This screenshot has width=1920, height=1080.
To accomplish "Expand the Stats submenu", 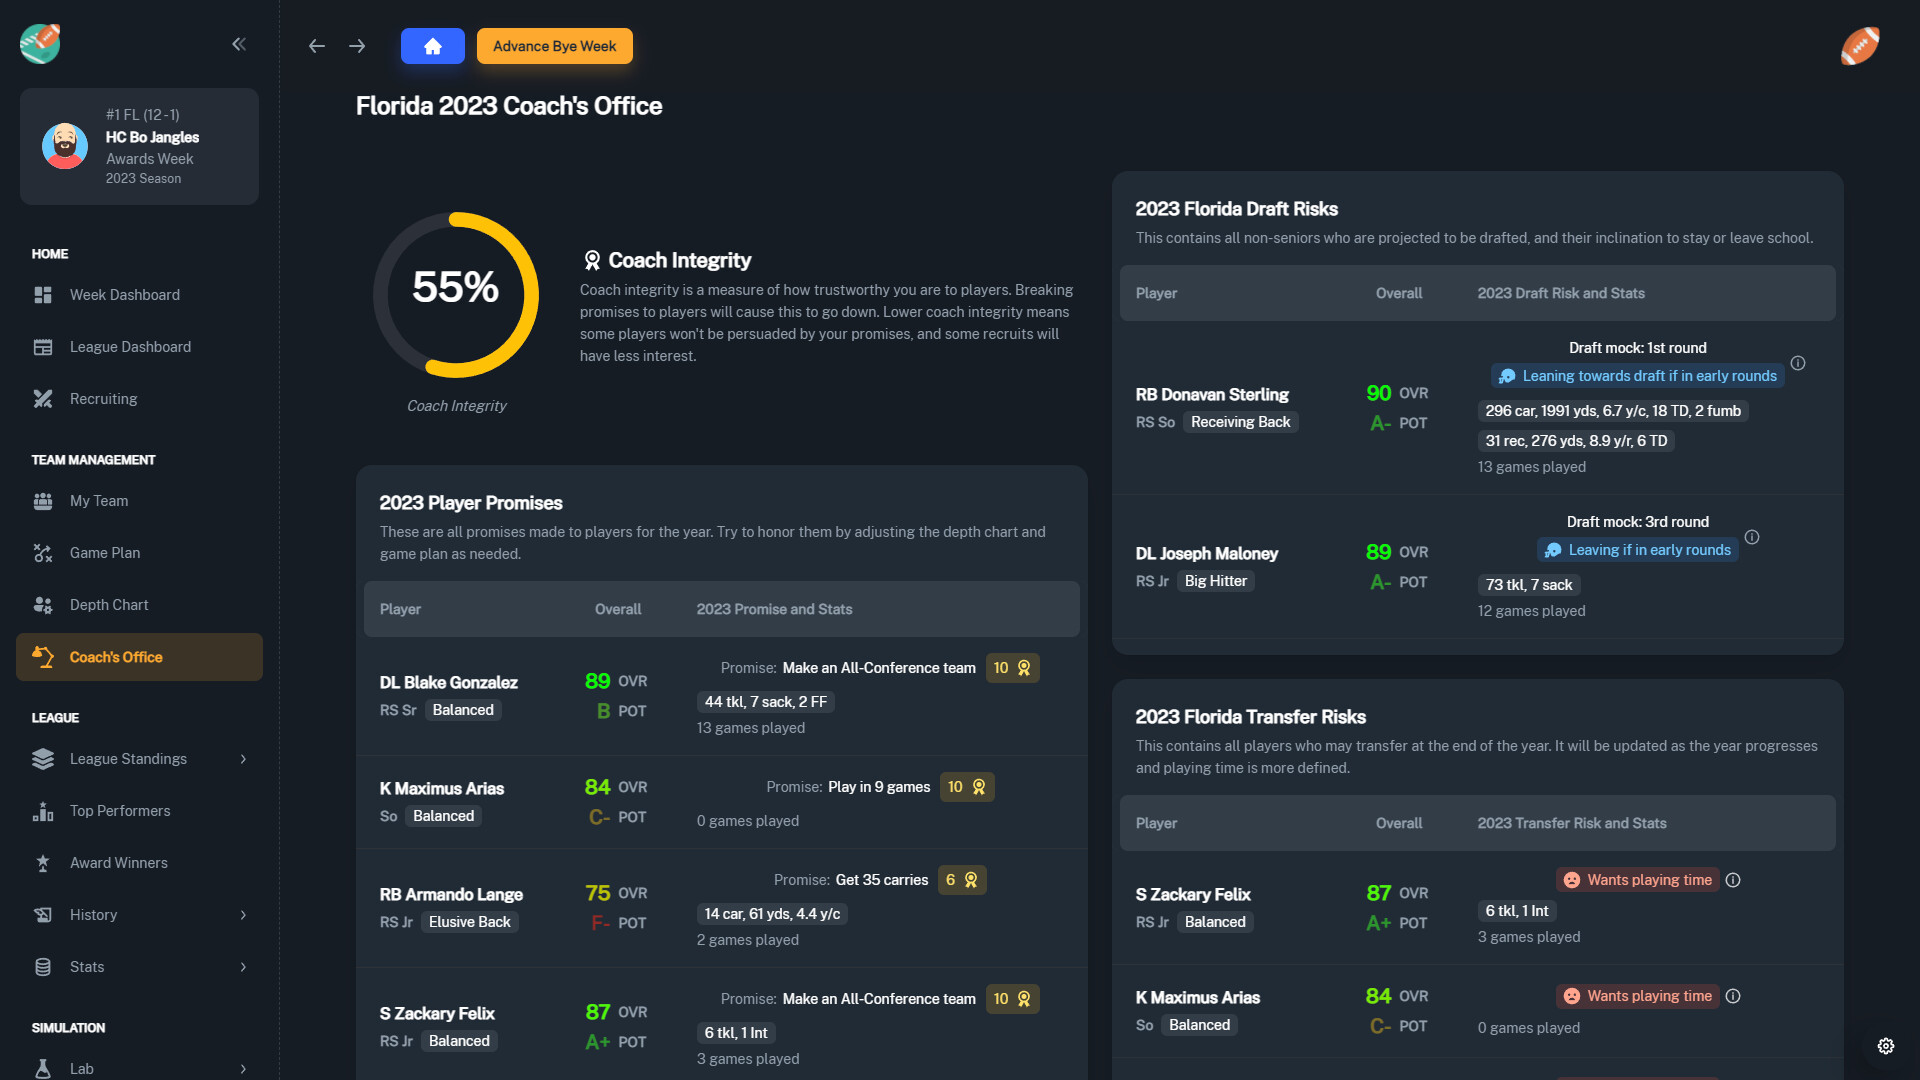I will [x=243, y=967].
